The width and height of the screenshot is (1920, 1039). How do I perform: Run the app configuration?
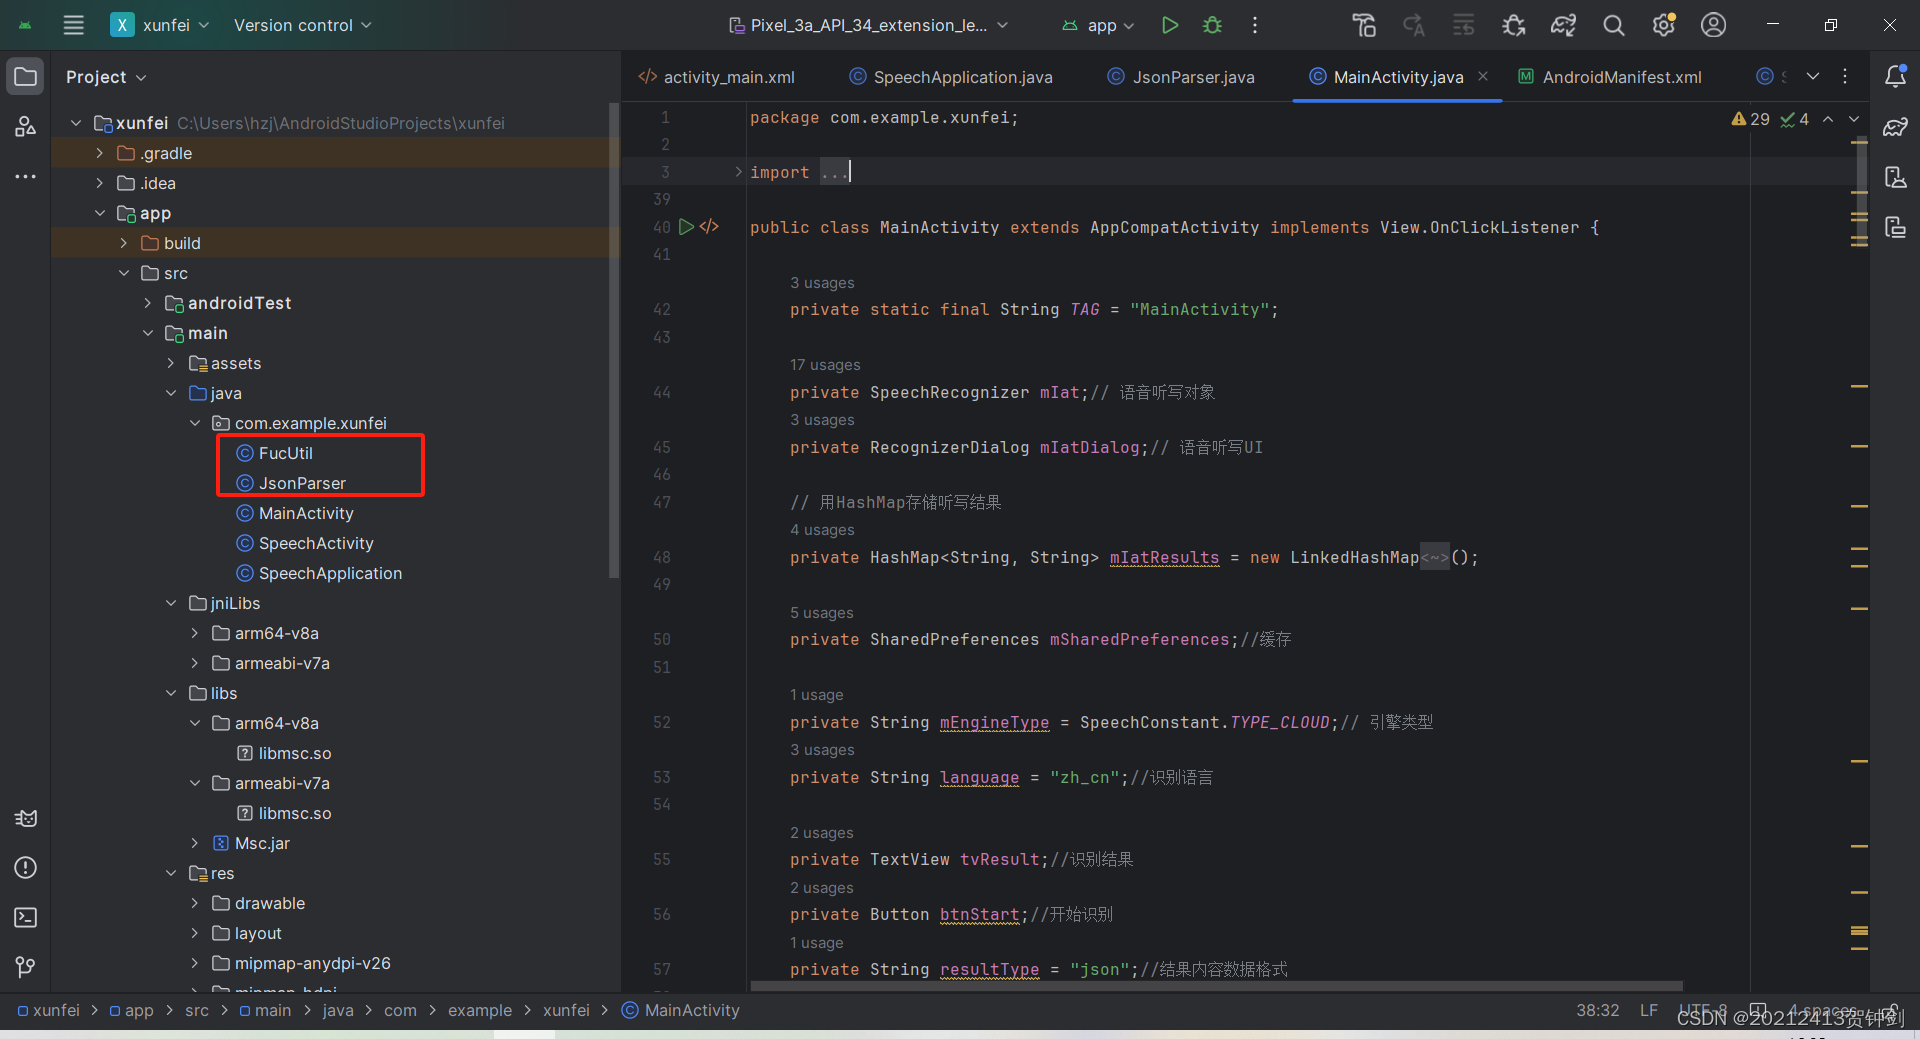click(x=1169, y=25)
